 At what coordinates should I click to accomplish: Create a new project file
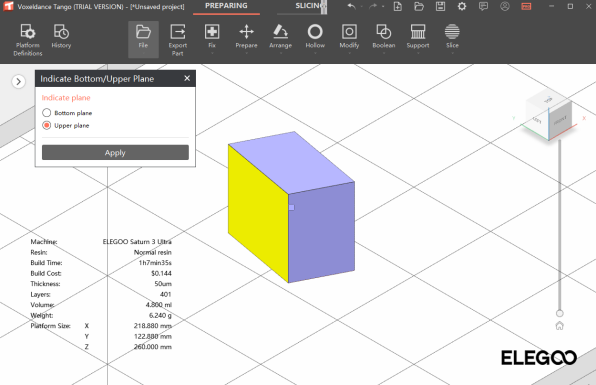398,6
